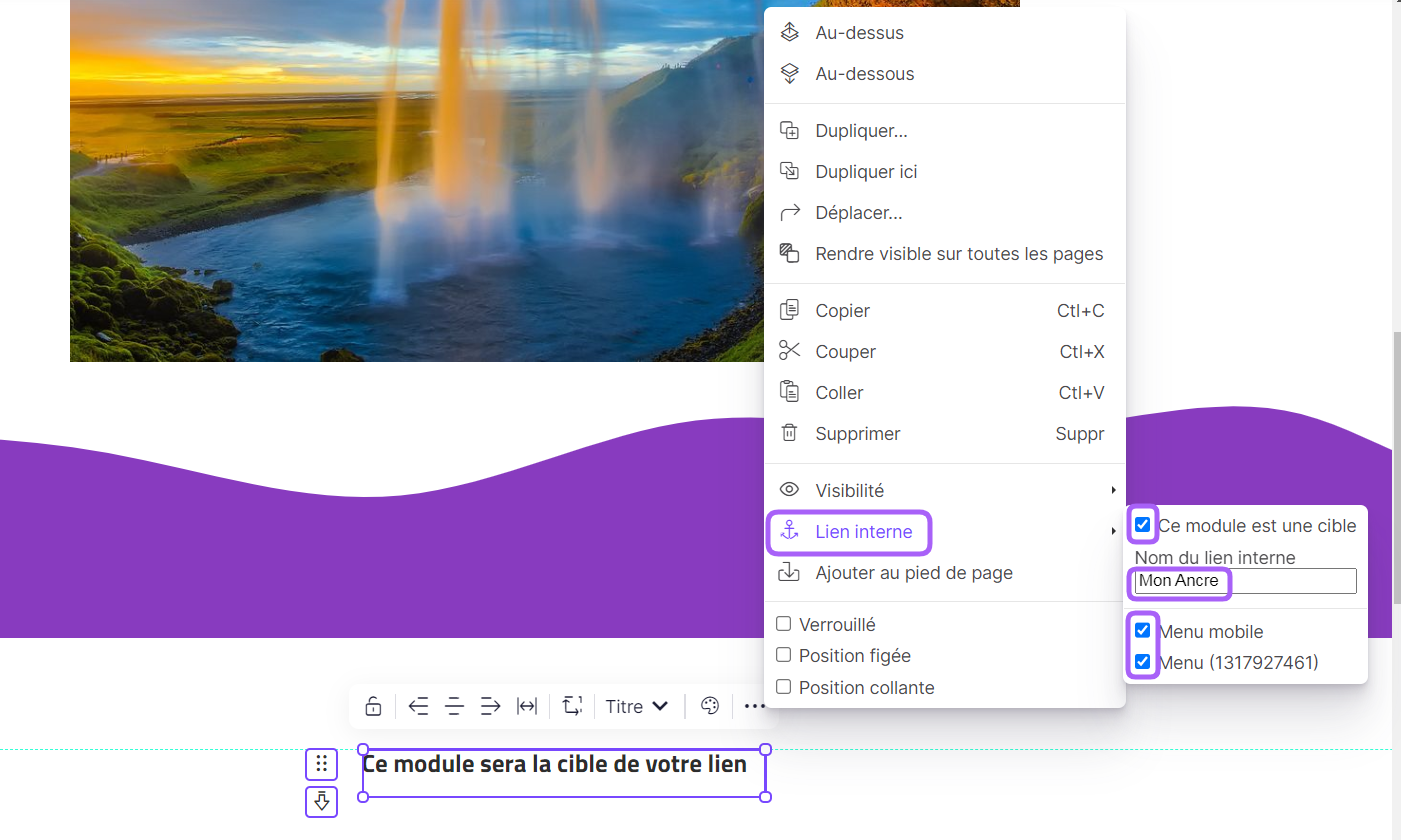Uncheck the Menu mobile checkbox
Image resolution: width=1401 pixels, height=840 pixels.
pyautogui.click(x=1143, y=631)
